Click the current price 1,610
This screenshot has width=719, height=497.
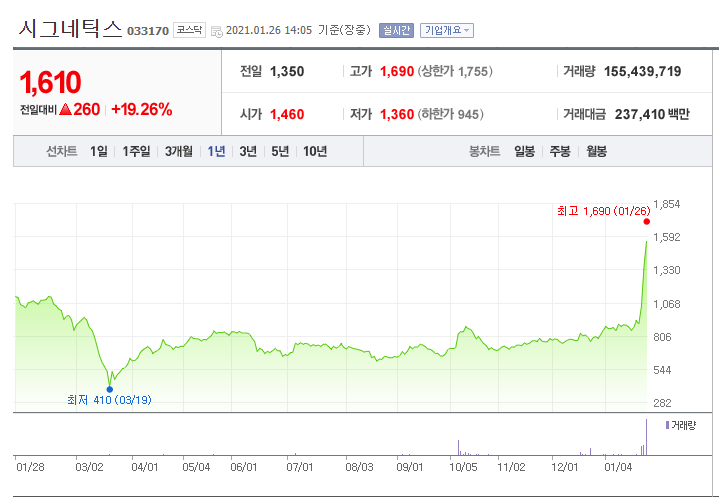50,83
